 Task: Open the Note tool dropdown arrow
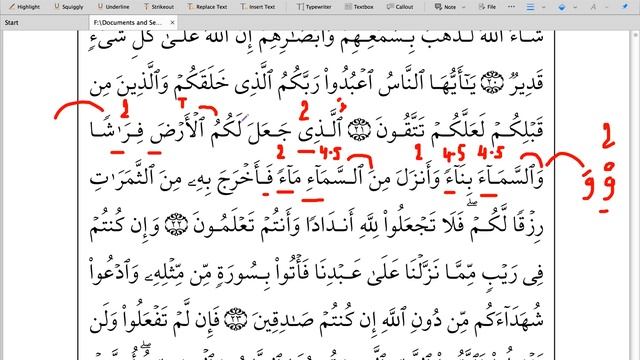point(463,7)
